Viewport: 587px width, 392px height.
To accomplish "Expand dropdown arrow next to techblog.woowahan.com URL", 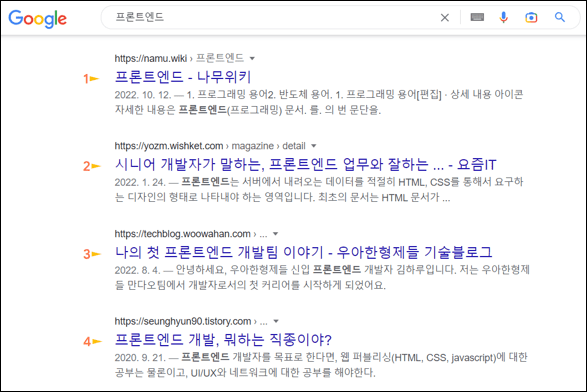I will [x=276, y=234].
